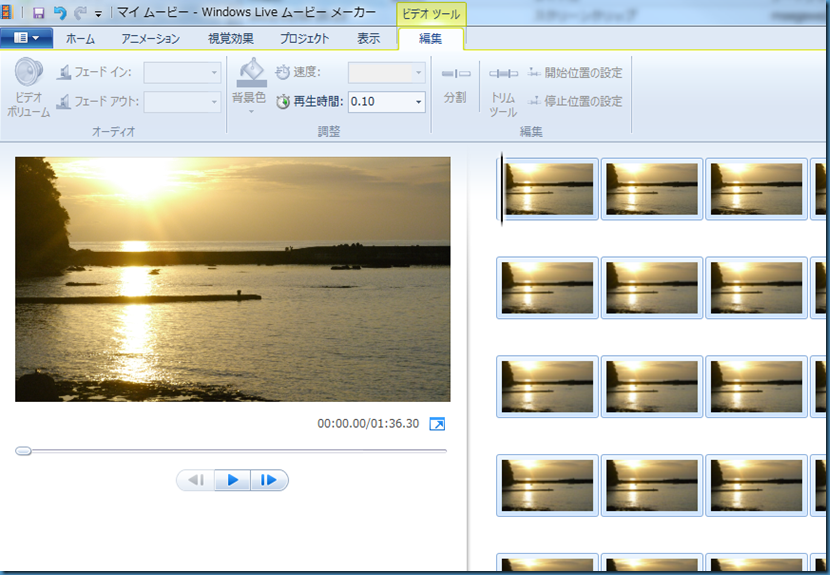The image size is (830, 575).
Task: Select third thumbnail in second storyboard row
Action: pyautogui.click(x=756, y=288)
